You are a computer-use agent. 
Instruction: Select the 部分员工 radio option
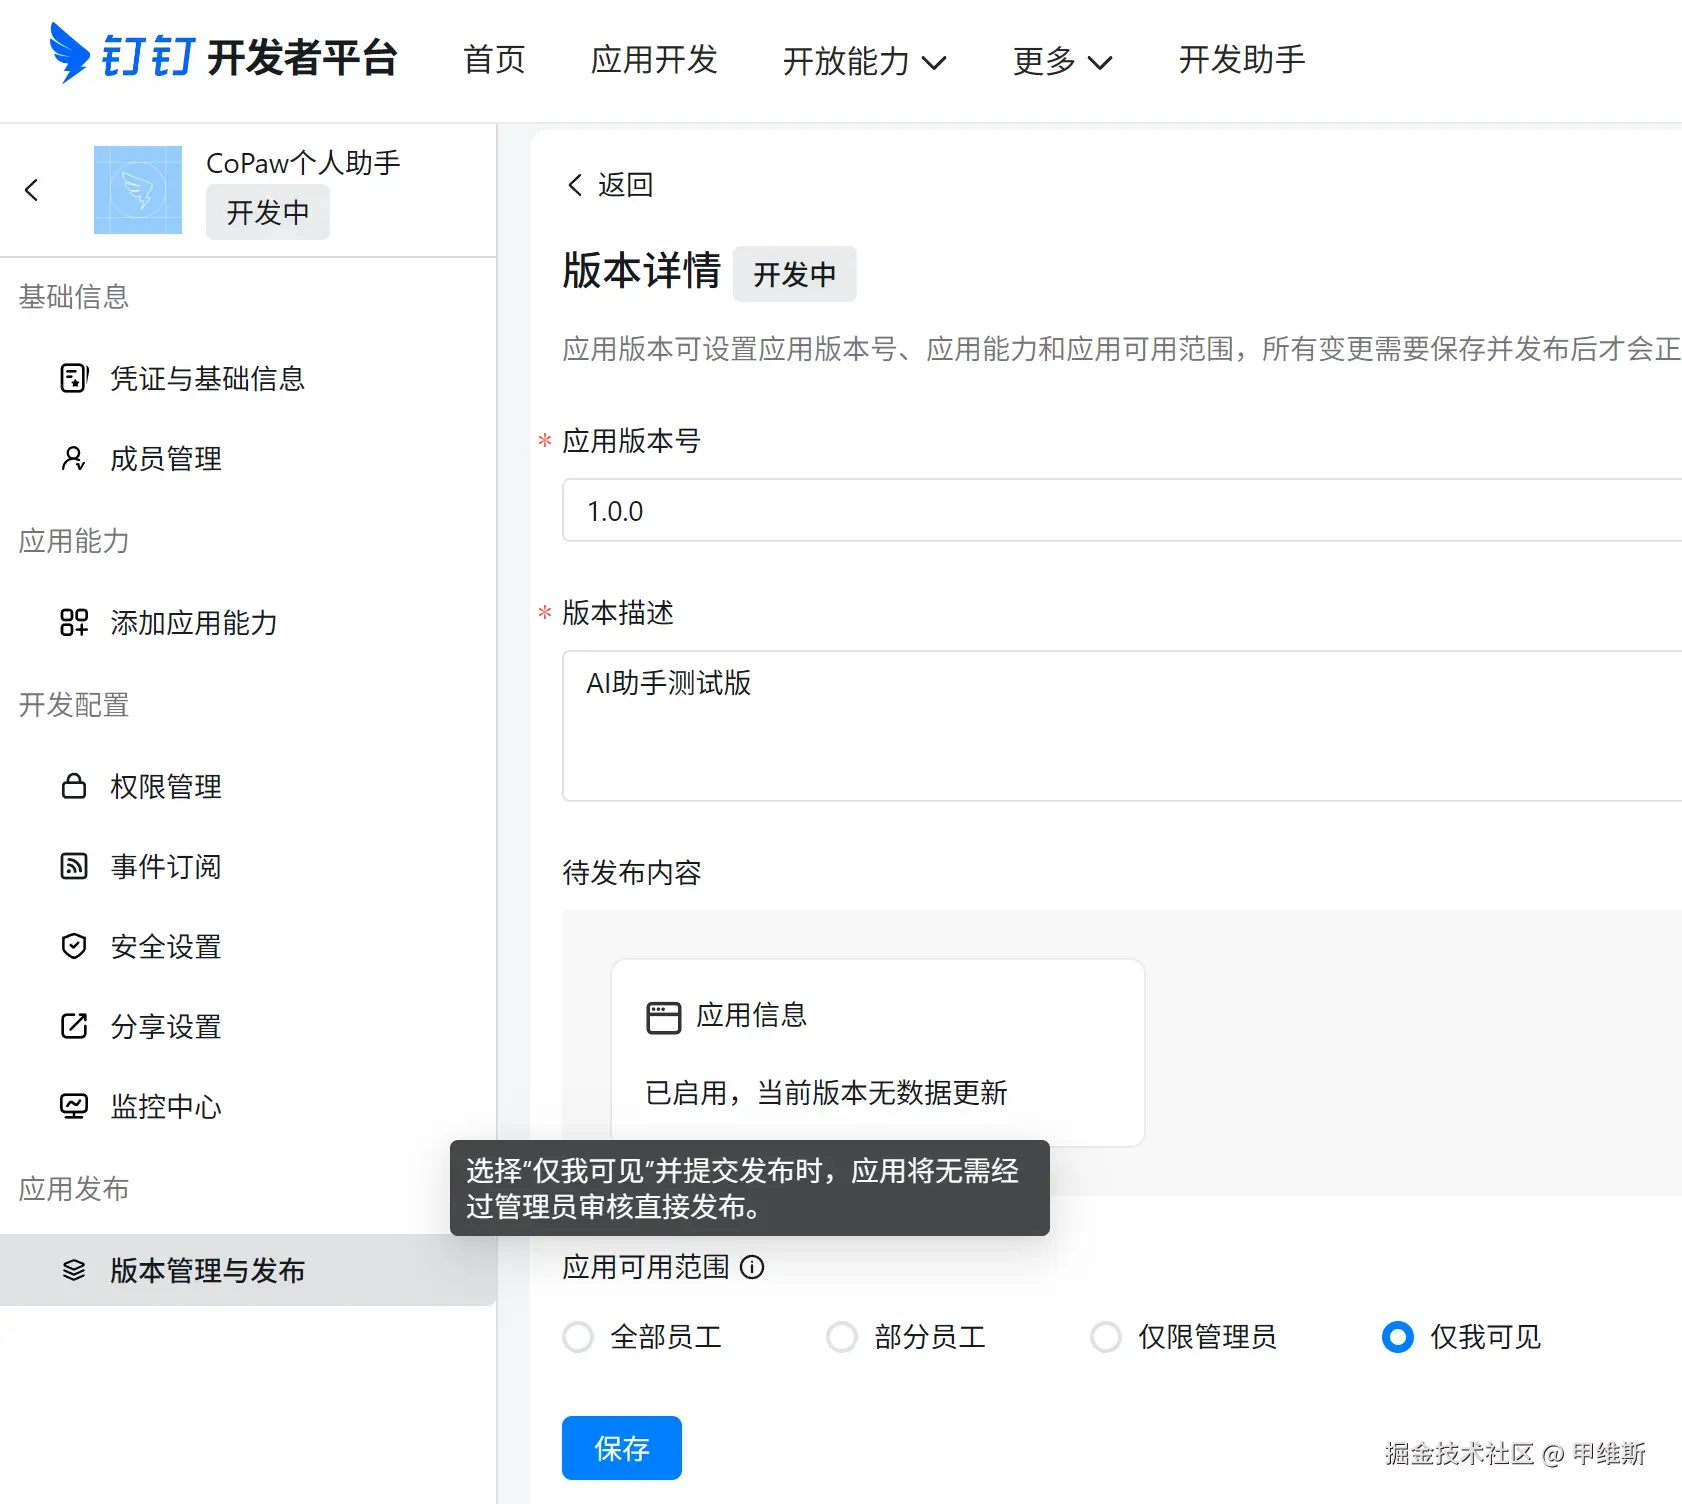click(x=842, y=1337)
